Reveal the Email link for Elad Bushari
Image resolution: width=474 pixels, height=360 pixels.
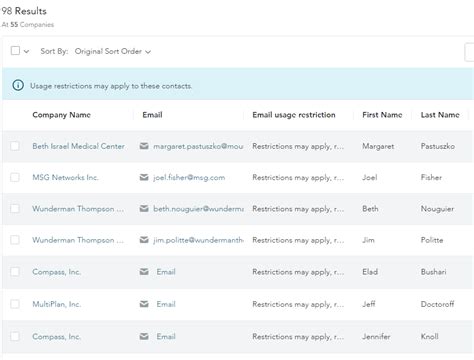166,272
